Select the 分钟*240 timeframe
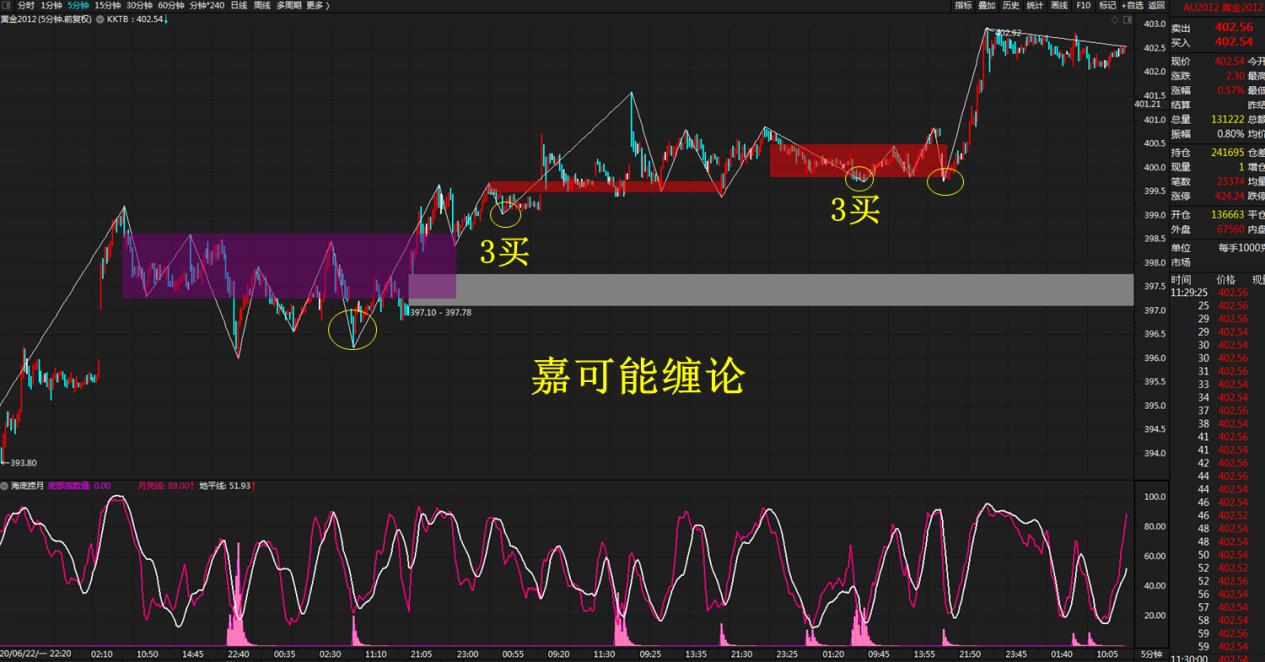Viewport: 1265px width, 662px height. [x=207, y=5]
